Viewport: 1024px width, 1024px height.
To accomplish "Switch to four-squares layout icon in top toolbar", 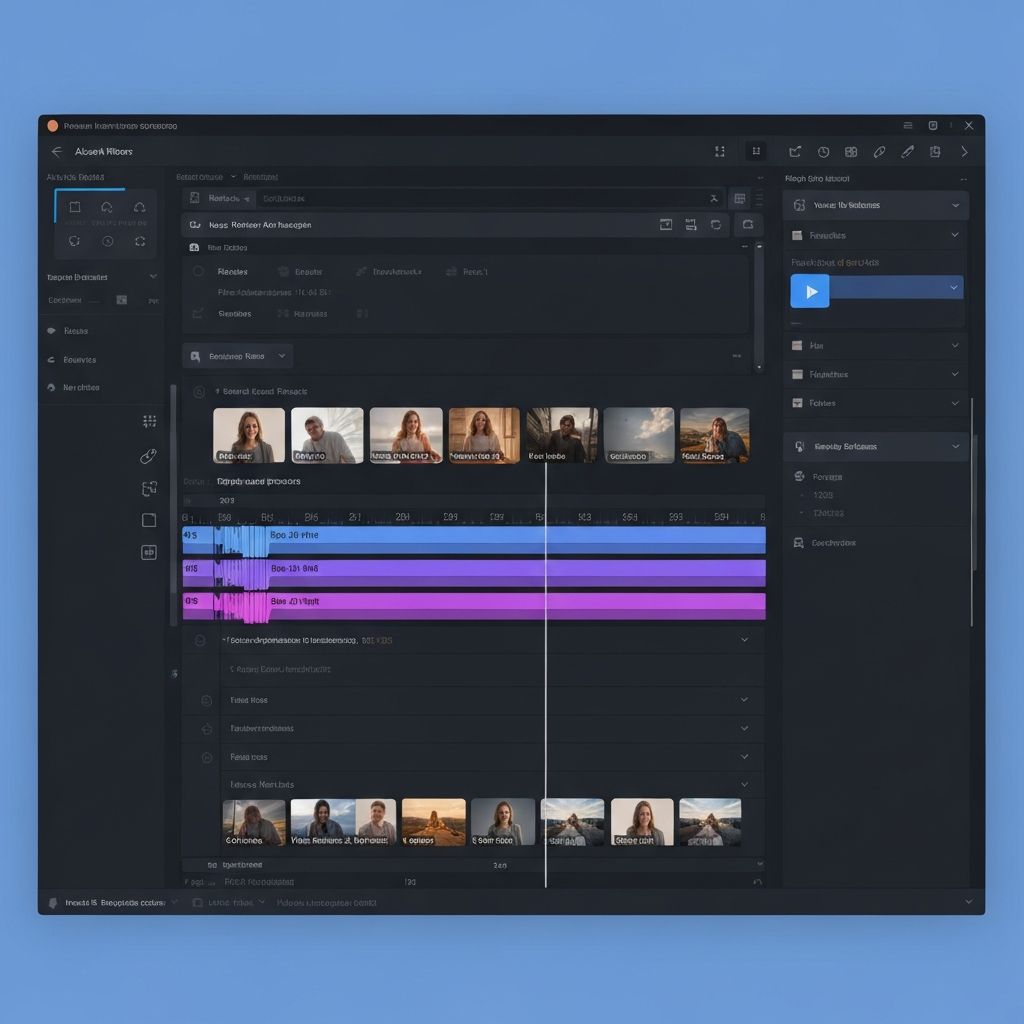I will click(x=851, y=152).
